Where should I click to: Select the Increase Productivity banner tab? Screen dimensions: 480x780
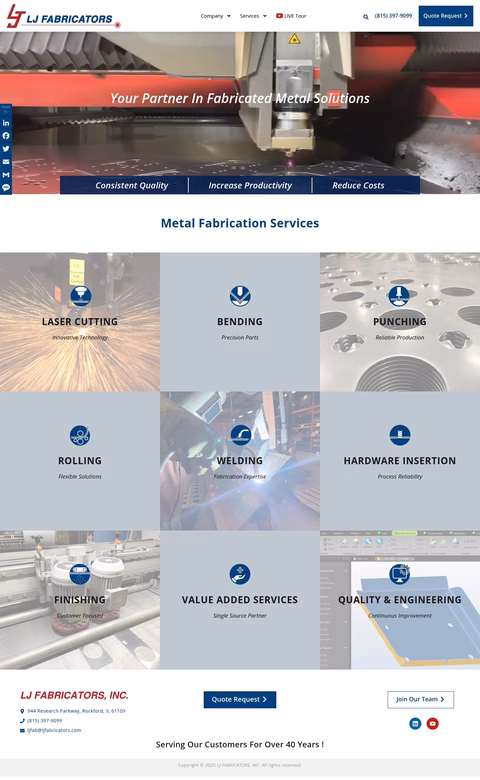tap(250, 186)
